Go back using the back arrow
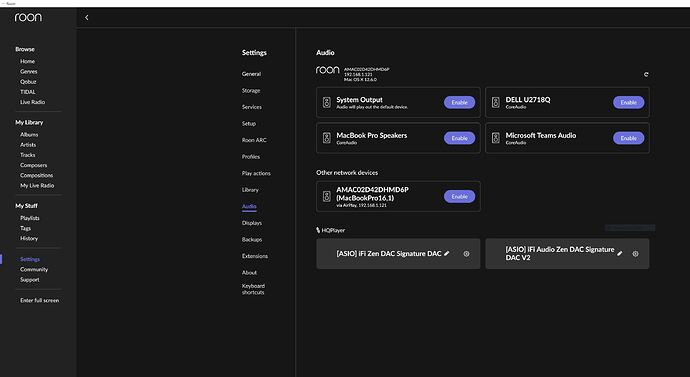Screen dimensions: 690x377 pos(87,18)
